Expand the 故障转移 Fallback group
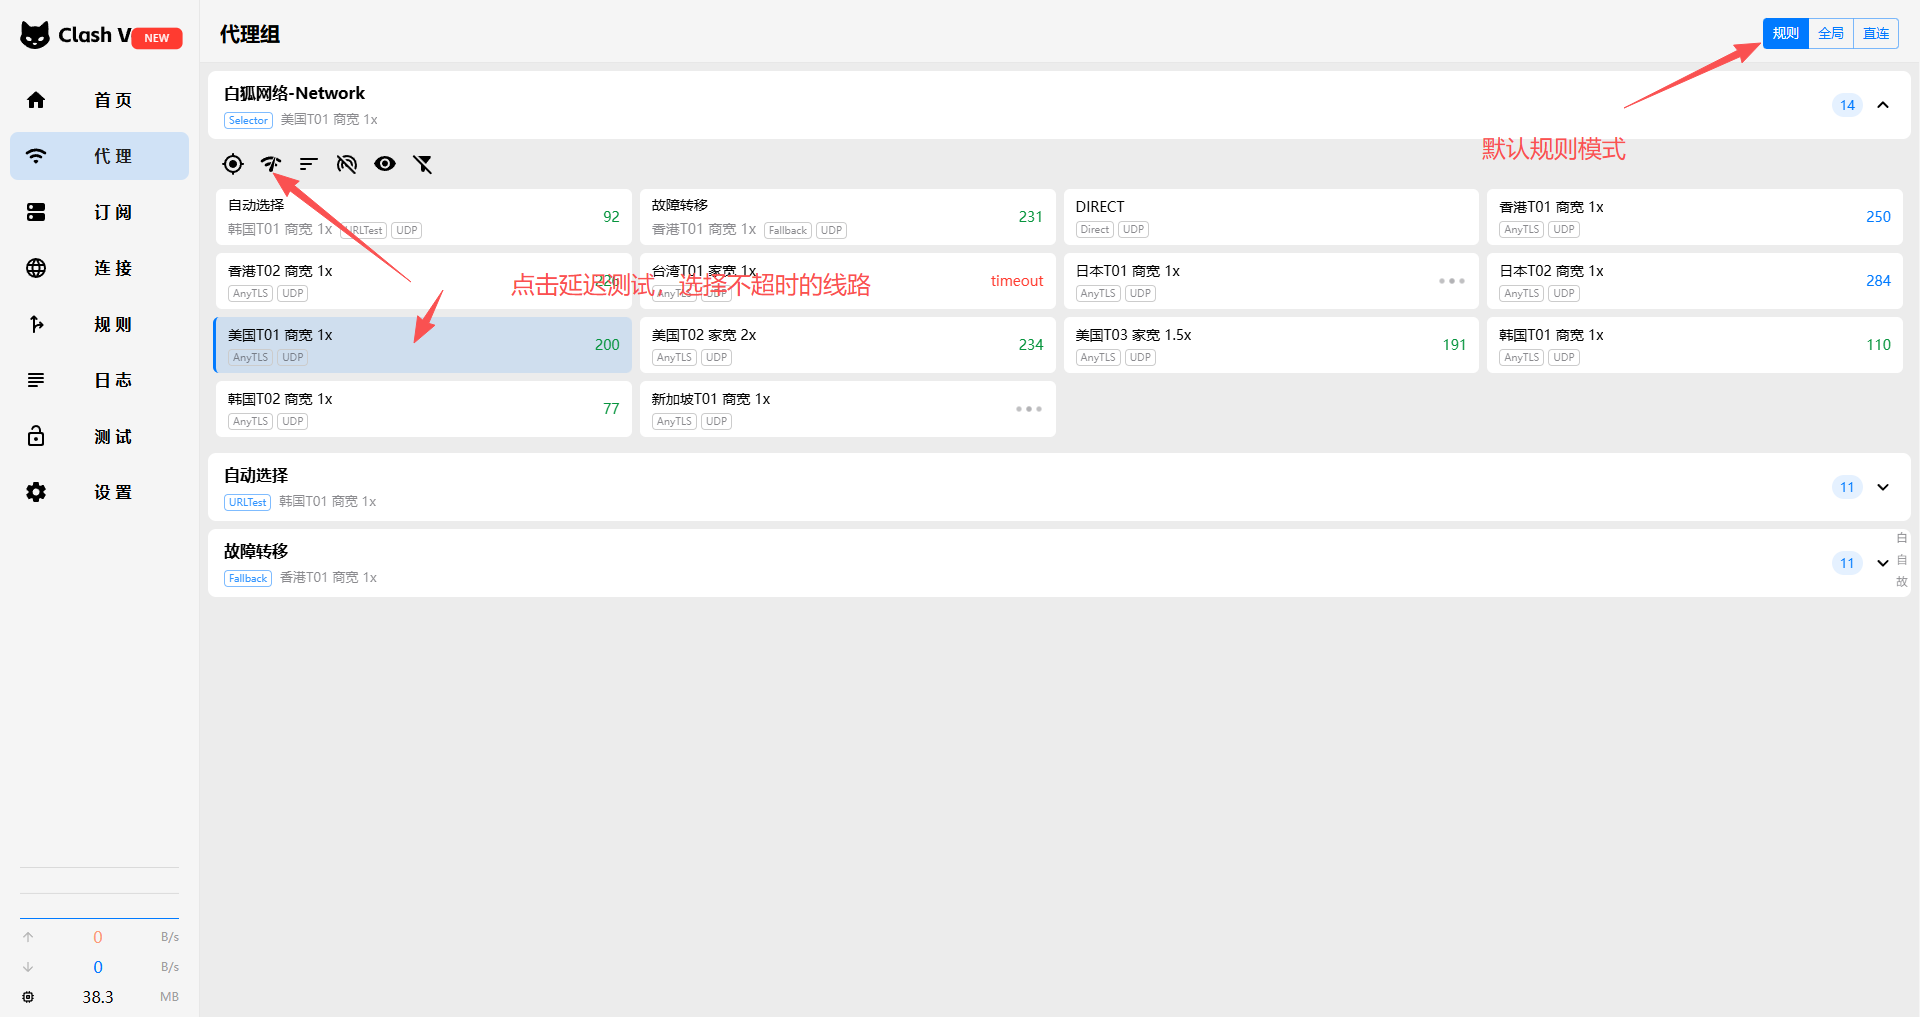The height and width of the screenshot is (1017, 1920). pyautogui.click(x=1883, y=563)
